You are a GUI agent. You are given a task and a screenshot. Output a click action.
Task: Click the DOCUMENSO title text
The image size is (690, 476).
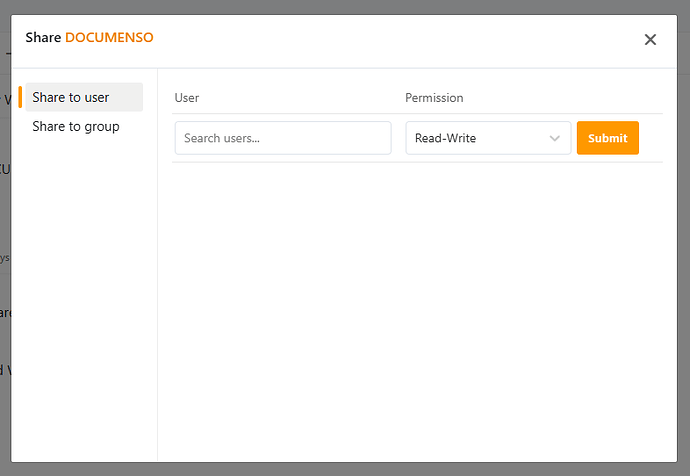[x=109, y=37]
